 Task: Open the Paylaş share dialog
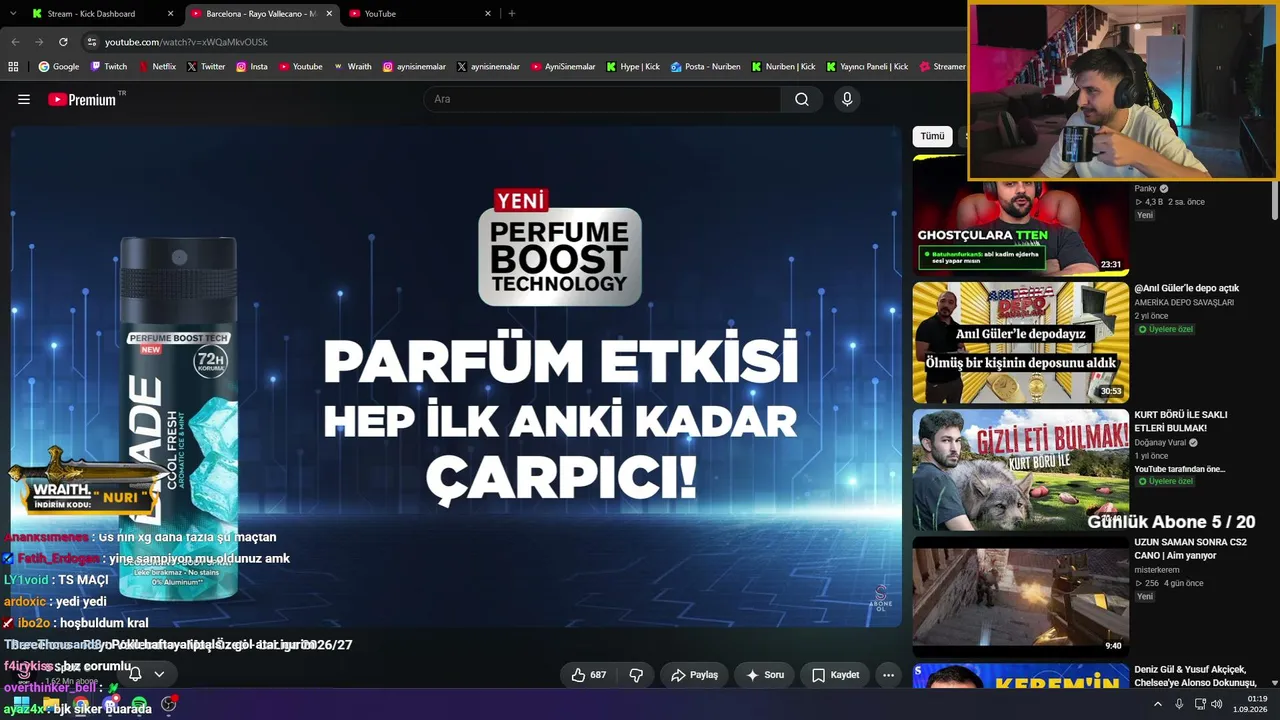694,675
